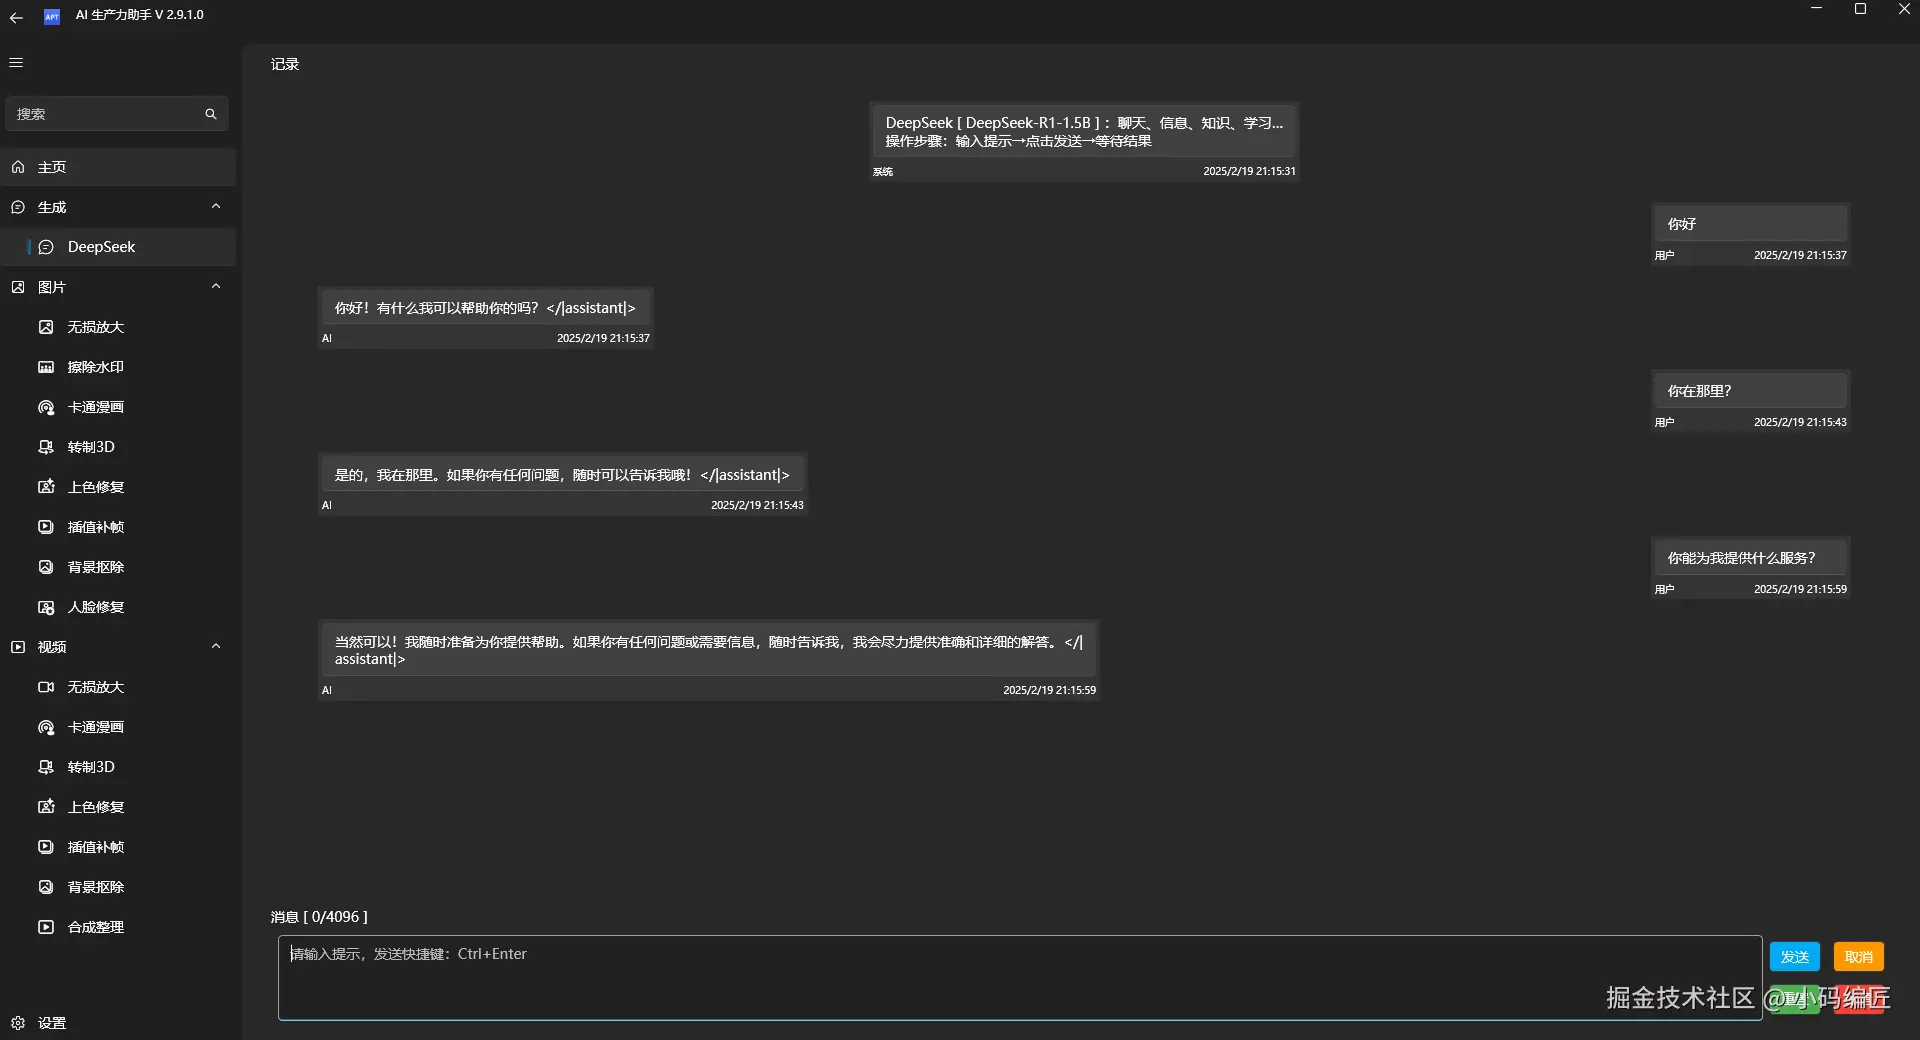The image size is (1920, 1040).
Task: Open 无损放大 under 图片 section
Action: [x=118, y=327]
